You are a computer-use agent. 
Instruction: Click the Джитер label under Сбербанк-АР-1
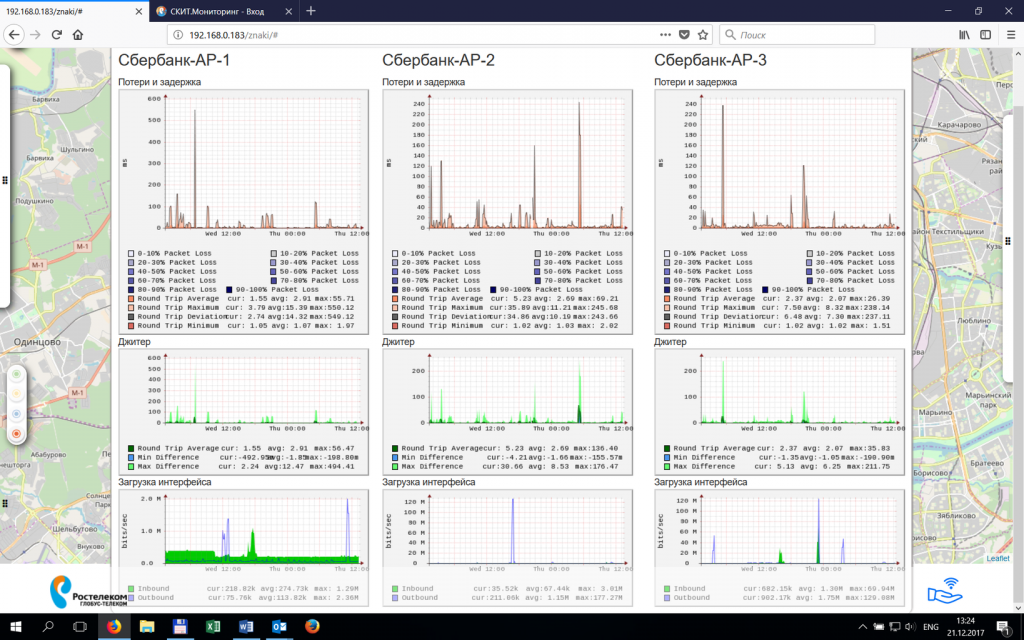134,342
